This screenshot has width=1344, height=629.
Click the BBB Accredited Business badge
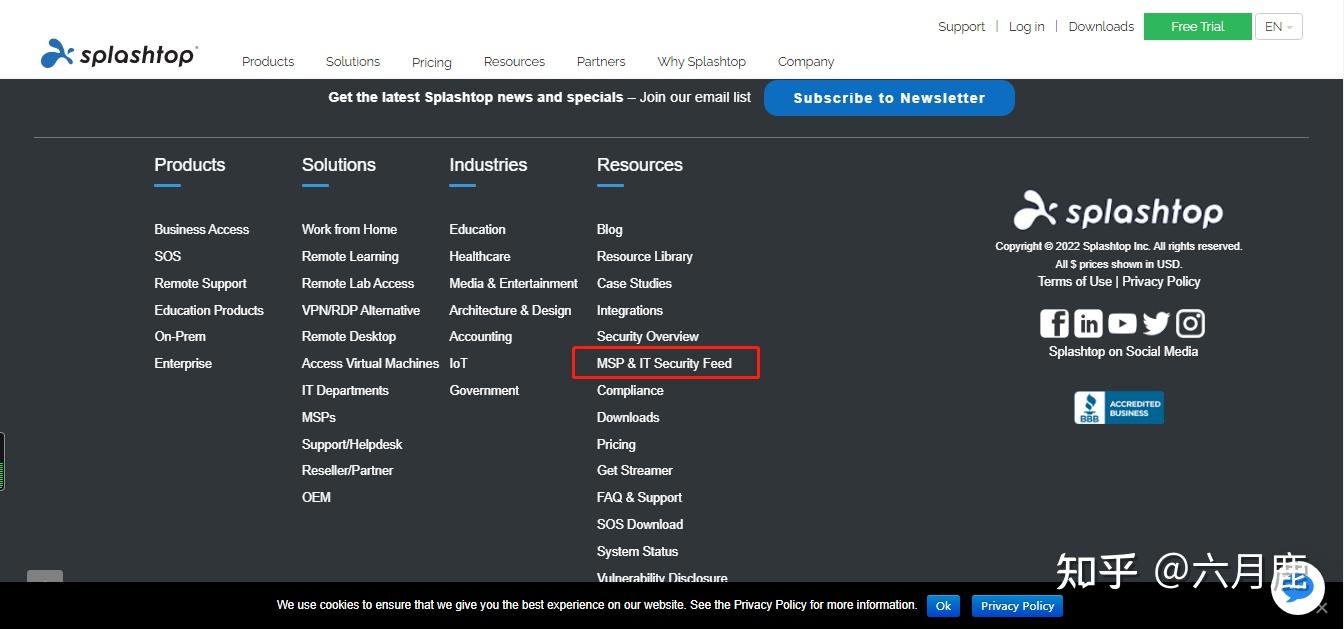coord(1118,407)
